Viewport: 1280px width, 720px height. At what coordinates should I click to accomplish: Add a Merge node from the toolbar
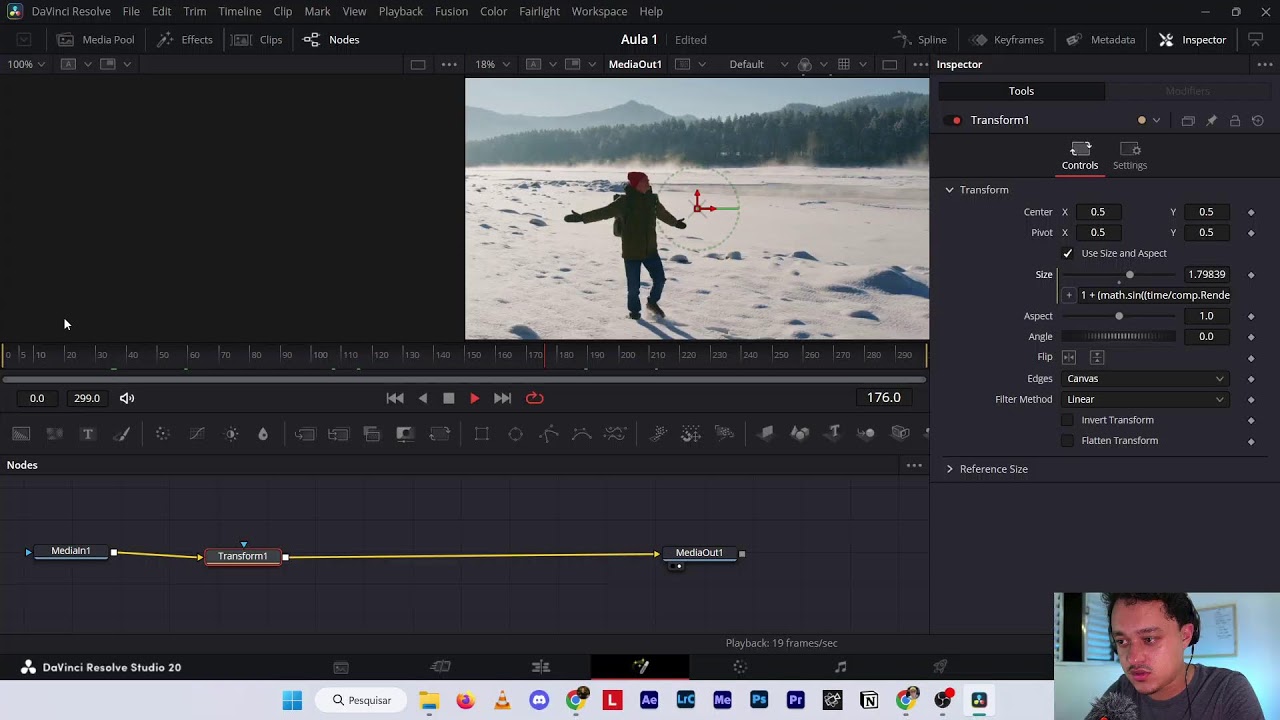point(305,433)
